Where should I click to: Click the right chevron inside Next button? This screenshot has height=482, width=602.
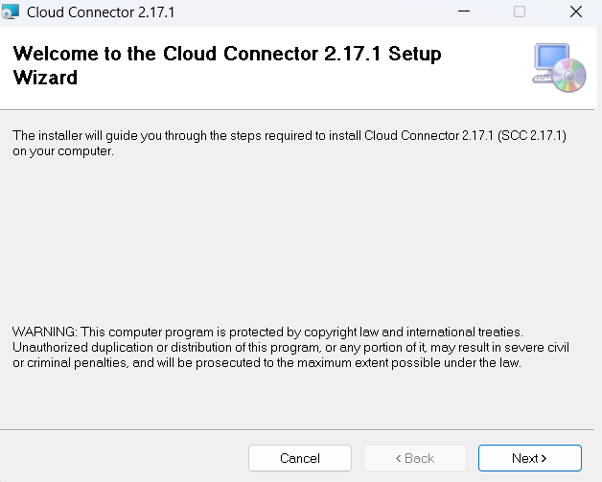[544, 458]
